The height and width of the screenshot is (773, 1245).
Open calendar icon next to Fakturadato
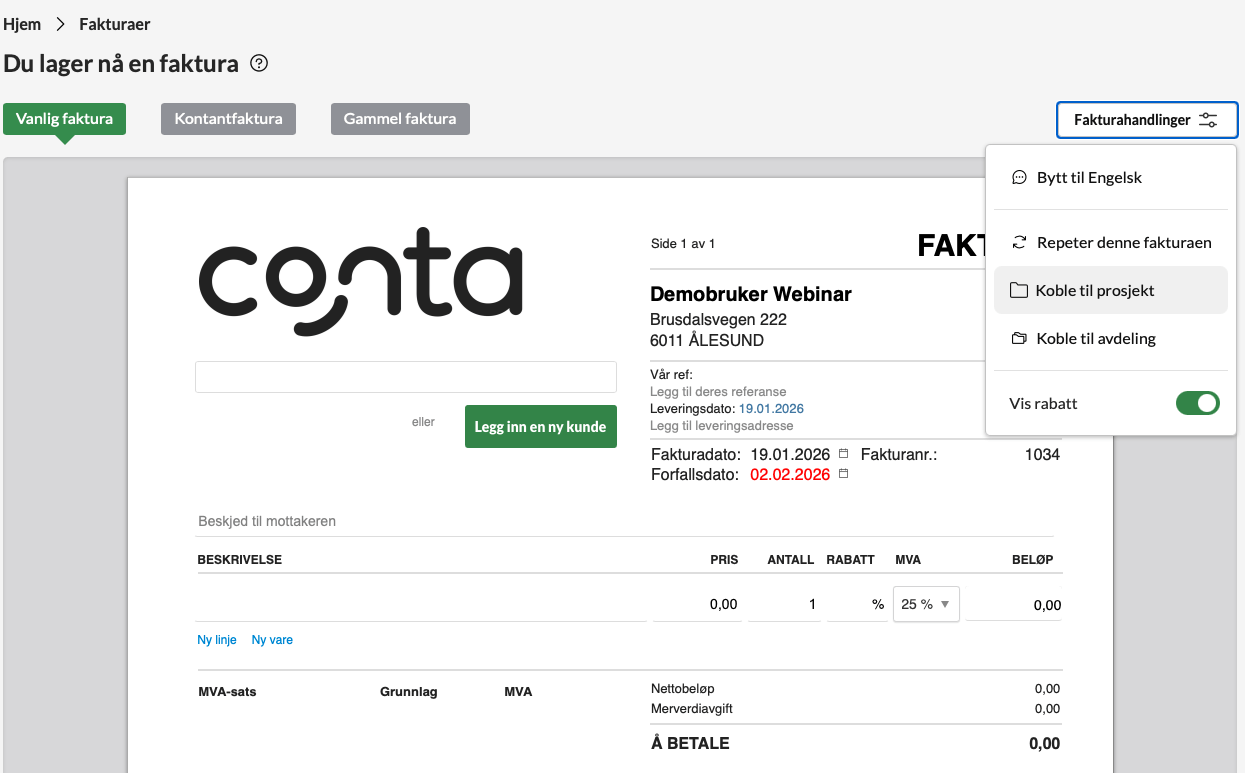pyautogui.click(x=843, y=454)
